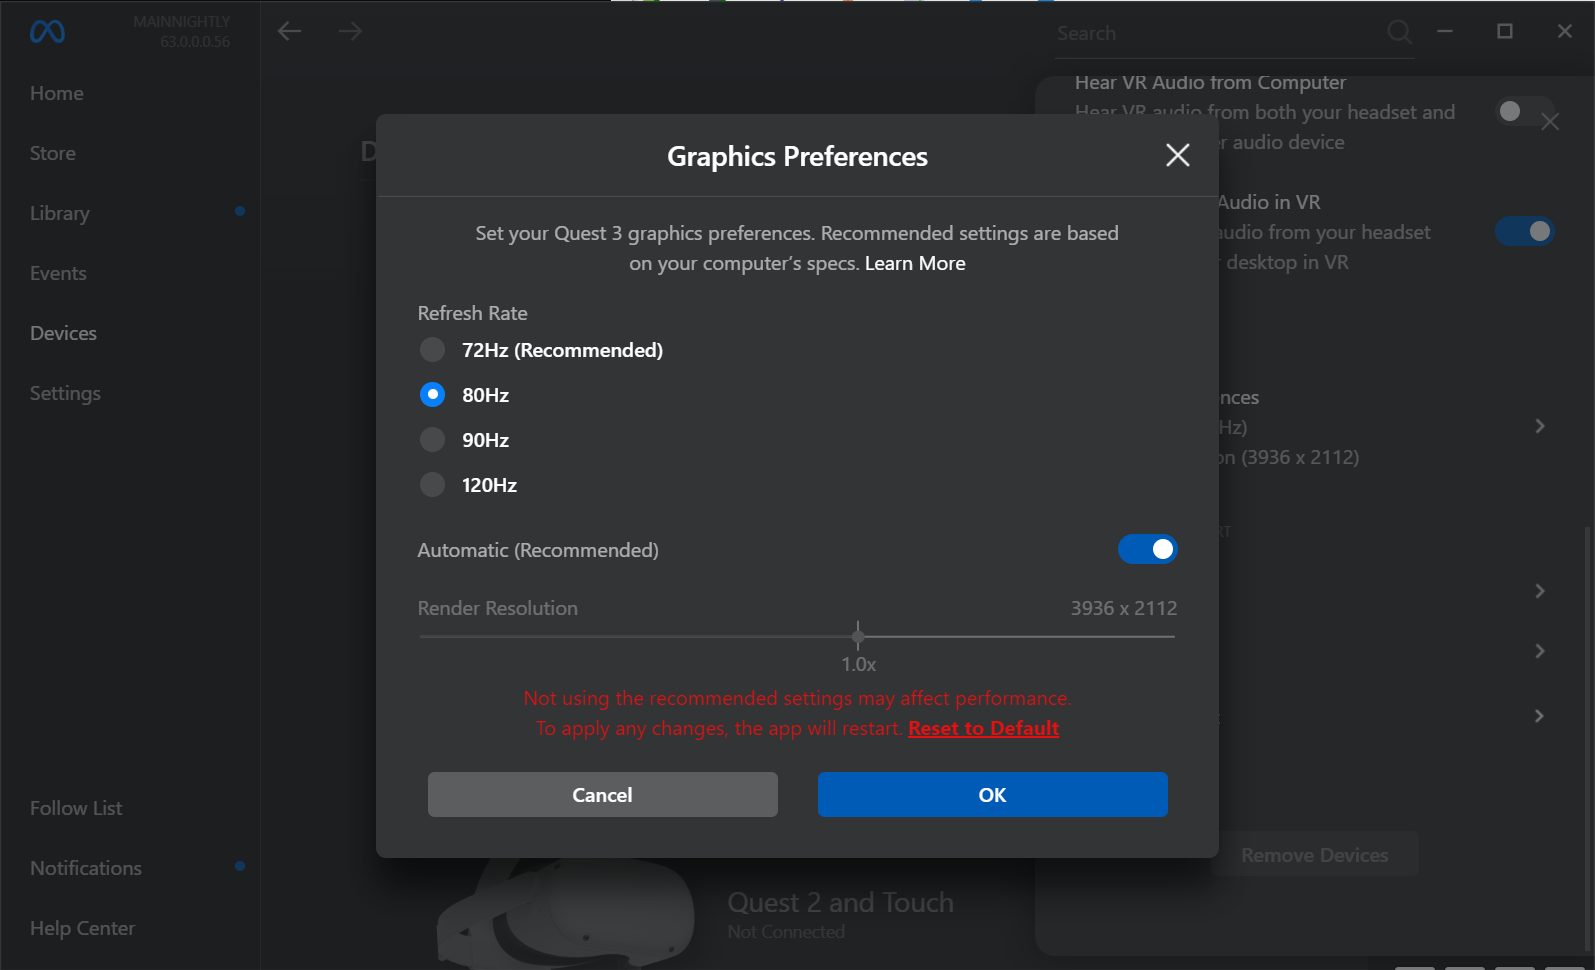Open Settings from the sidebar
This screenshot has height=970, width=1595.
65,393
